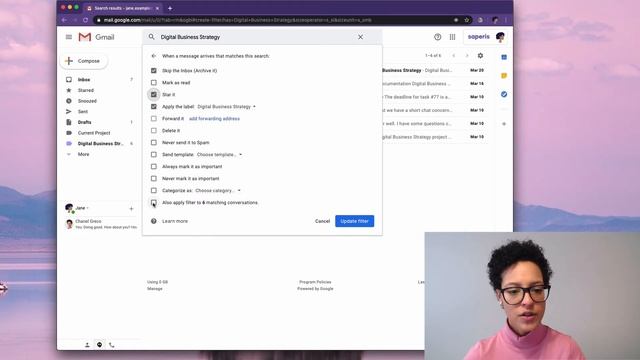The width and height of the screenshot is (640, 360).
Task: Reload the page in browser toolbar
Action: tap(85, 20)
